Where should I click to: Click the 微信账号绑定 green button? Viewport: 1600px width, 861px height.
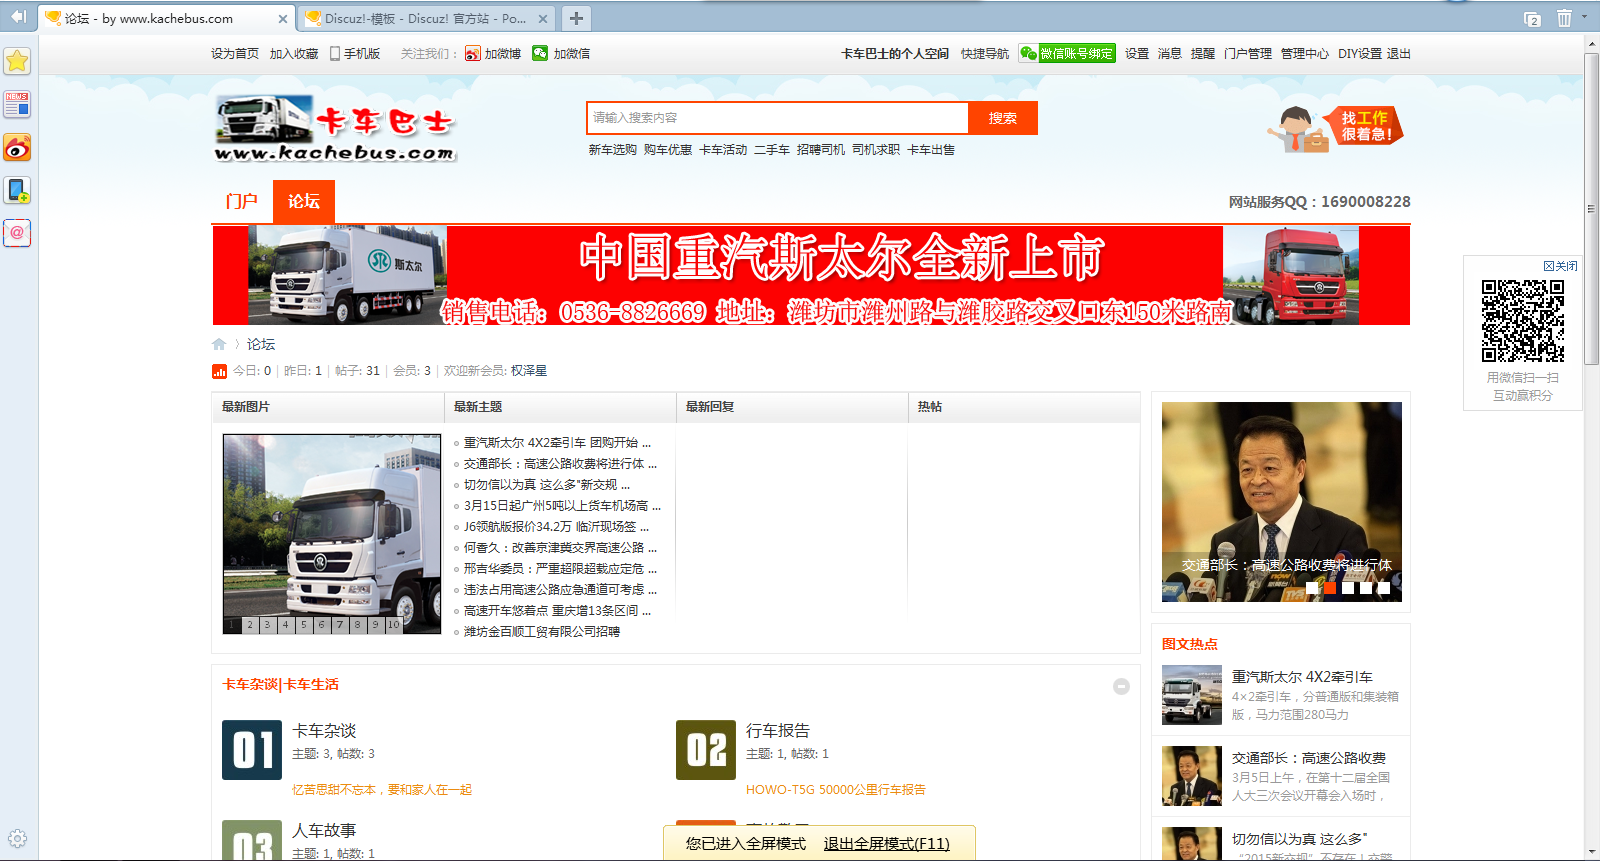tap(1067, 54)
